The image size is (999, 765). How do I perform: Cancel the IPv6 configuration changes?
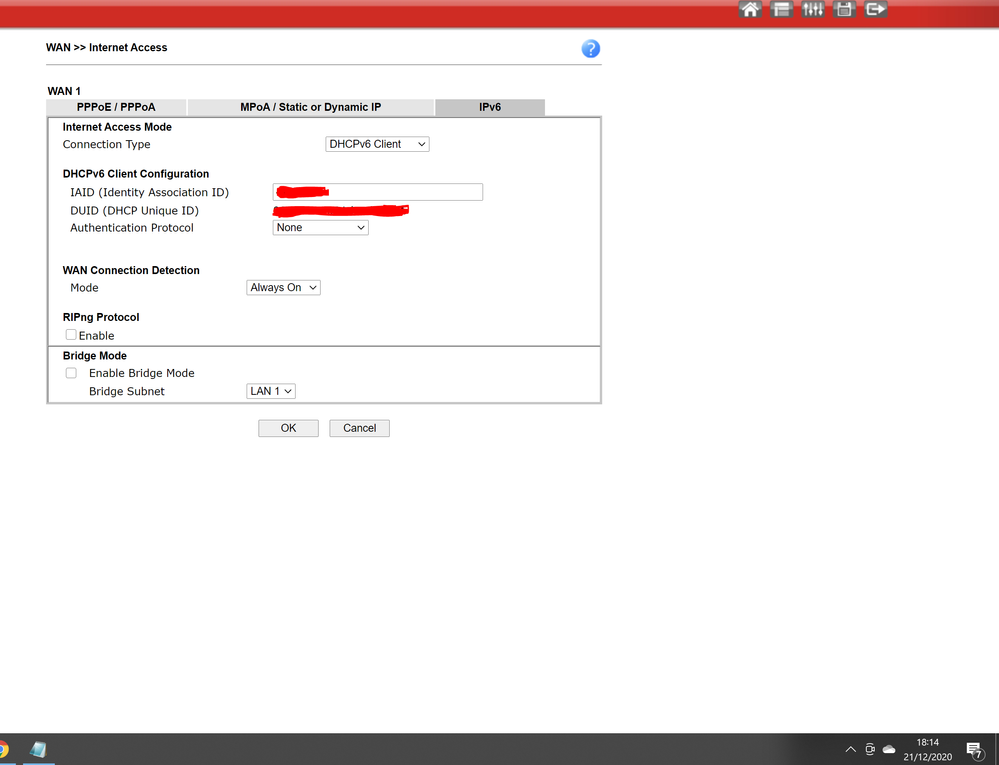click(359, 428)
